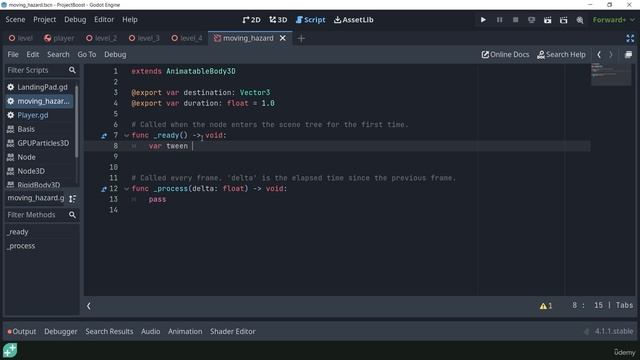
Task: Open the Search Results bottom panel
Action: (x=109, y=331)
